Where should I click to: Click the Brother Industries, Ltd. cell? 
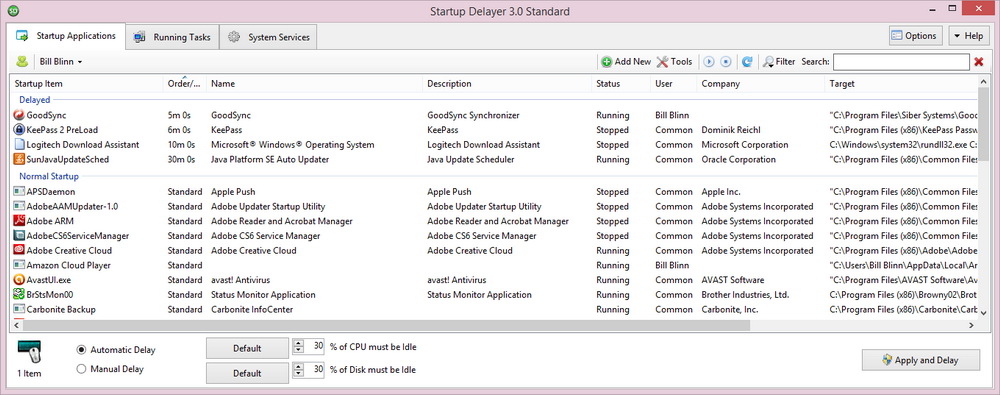(x=746, y=295)
